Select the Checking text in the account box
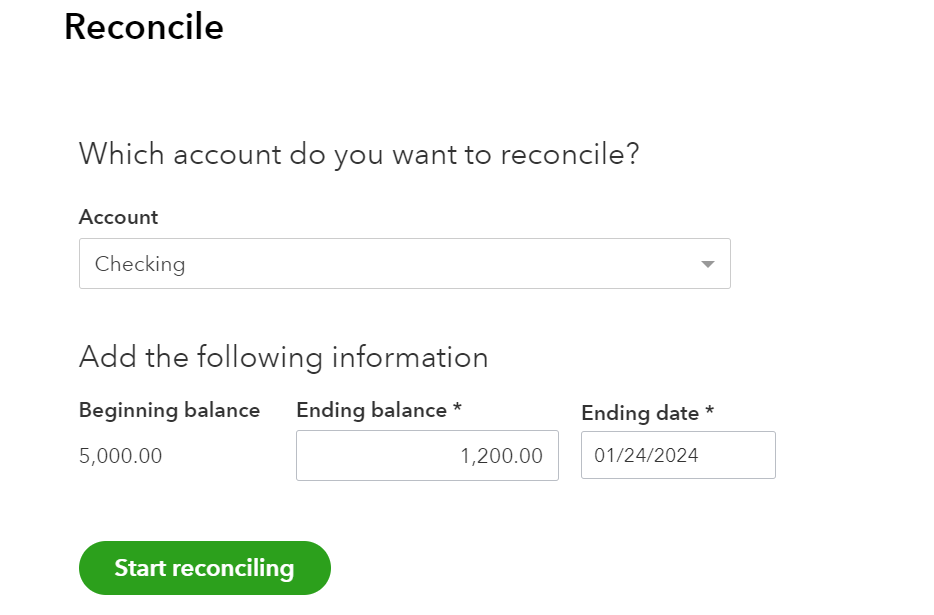 [x=140, y=263]
